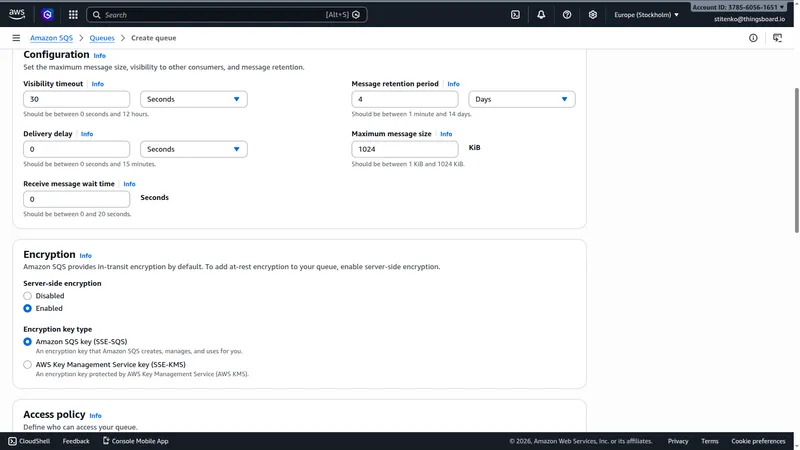Click the top search box
This screenshot has width=800, height=450.
tap(227, 15)
